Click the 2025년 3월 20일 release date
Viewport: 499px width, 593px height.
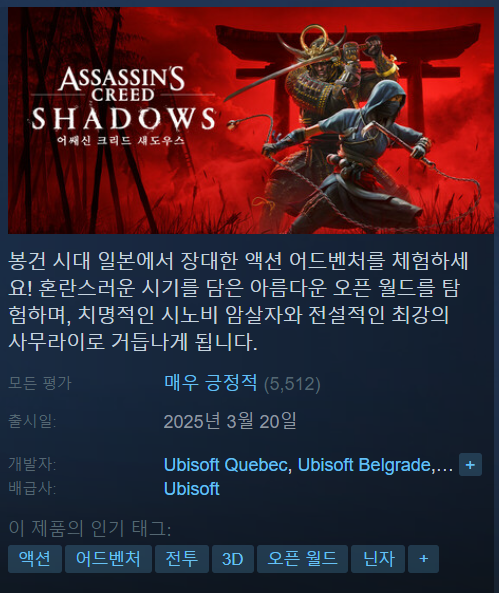230,421
